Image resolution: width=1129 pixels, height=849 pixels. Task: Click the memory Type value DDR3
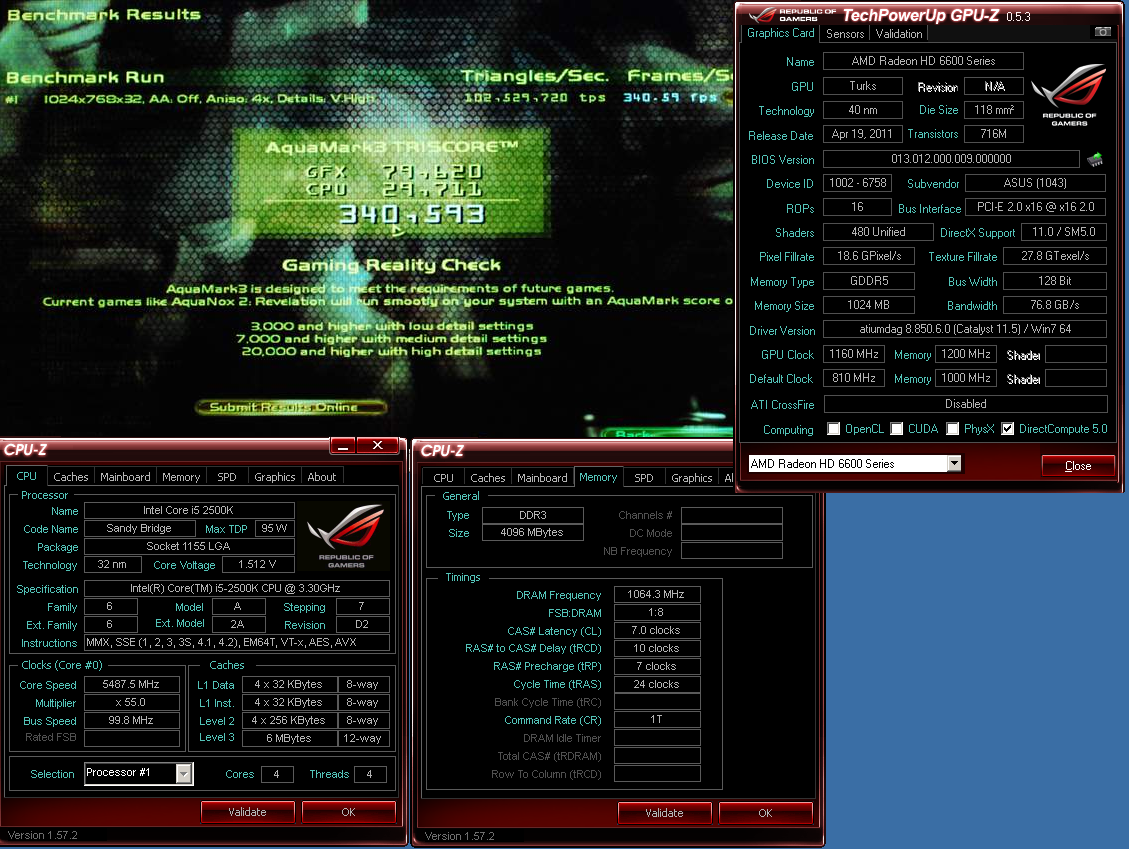point(532,515)
